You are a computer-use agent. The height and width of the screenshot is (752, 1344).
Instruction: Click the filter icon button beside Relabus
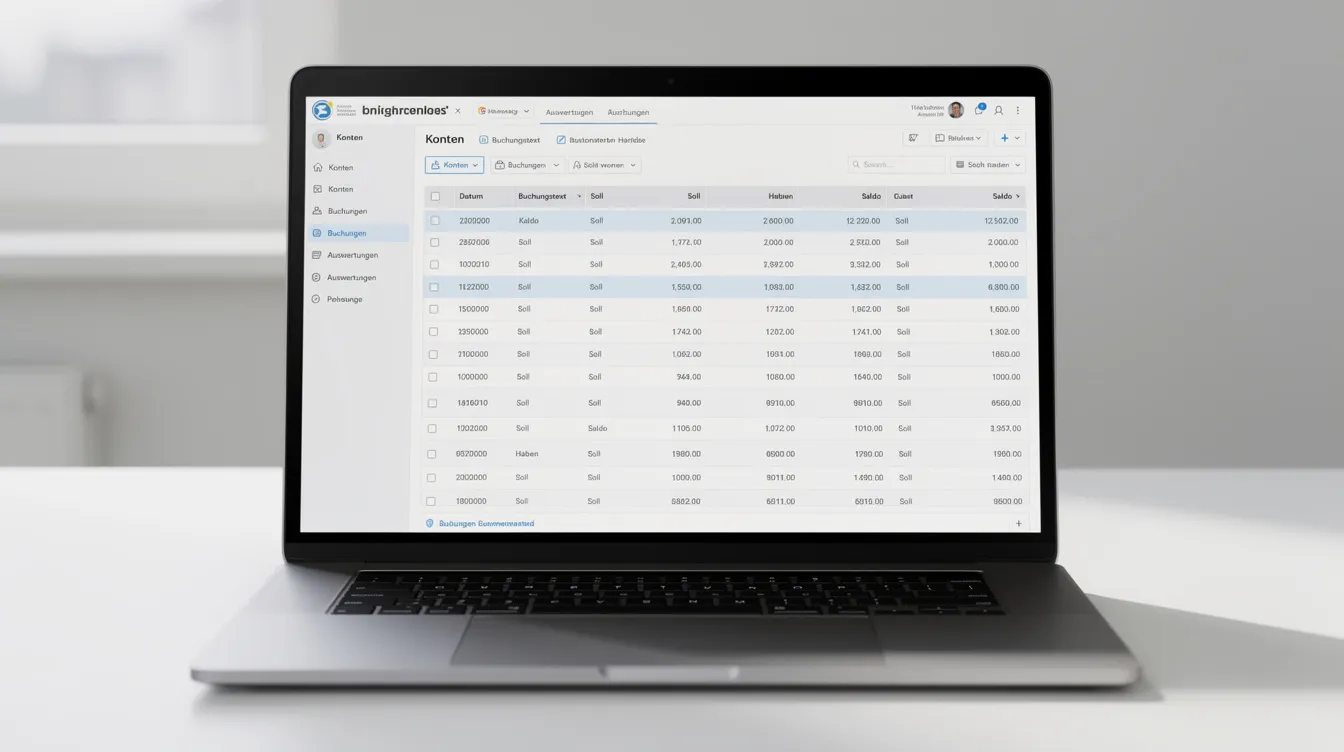point(912,138)
